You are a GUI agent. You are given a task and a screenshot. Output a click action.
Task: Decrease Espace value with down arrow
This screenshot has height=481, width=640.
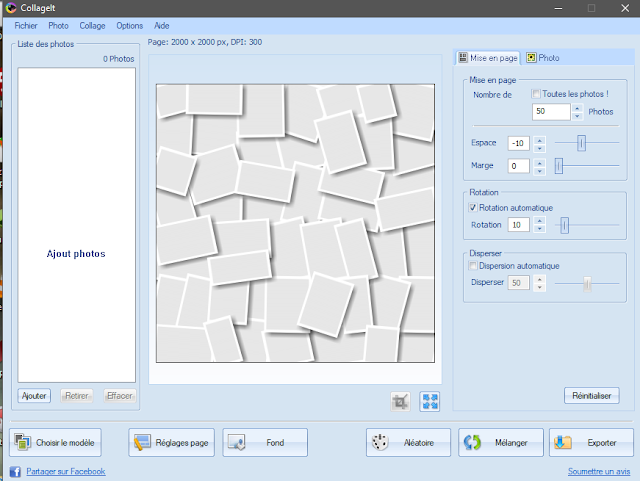[540, 147]
